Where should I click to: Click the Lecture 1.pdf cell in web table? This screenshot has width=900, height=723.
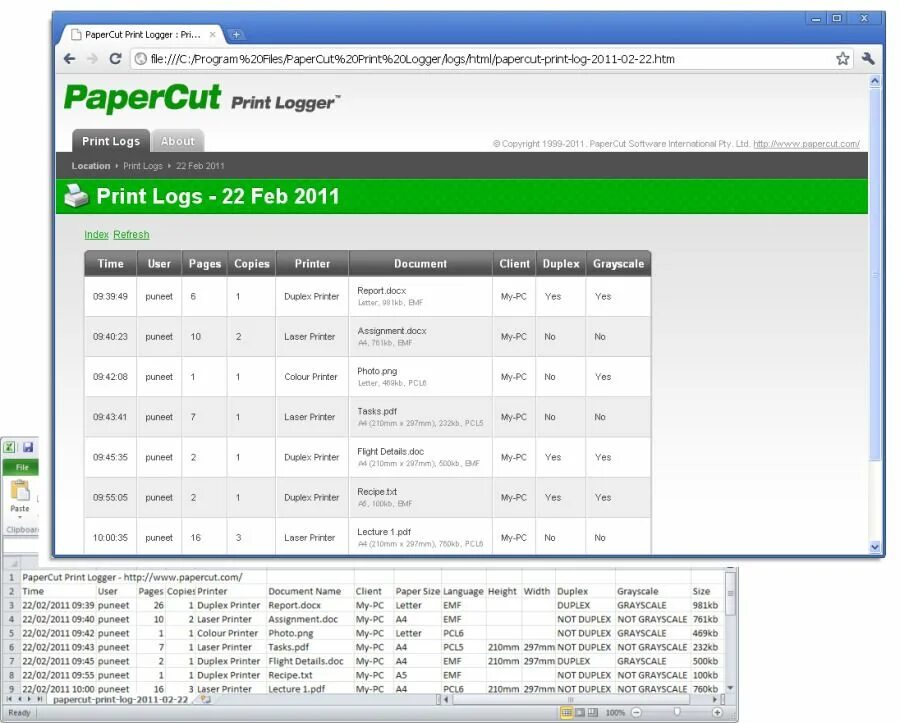(x=420, y=537)
